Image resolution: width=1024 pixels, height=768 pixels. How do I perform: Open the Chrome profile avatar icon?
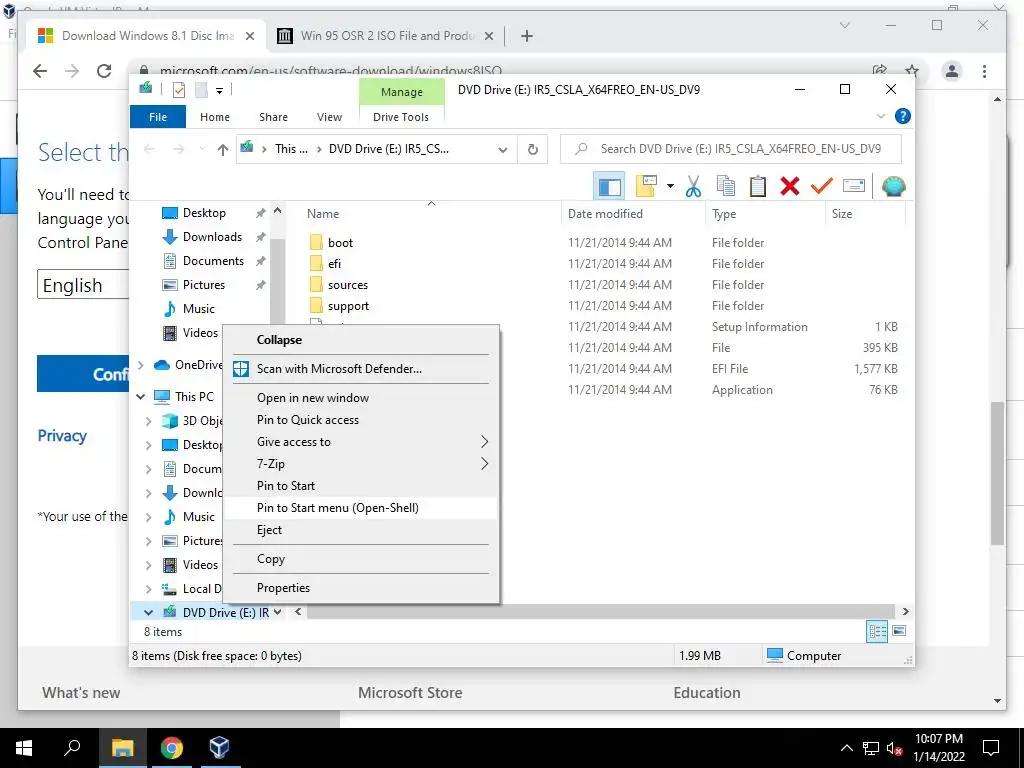[x=952, y=71]
